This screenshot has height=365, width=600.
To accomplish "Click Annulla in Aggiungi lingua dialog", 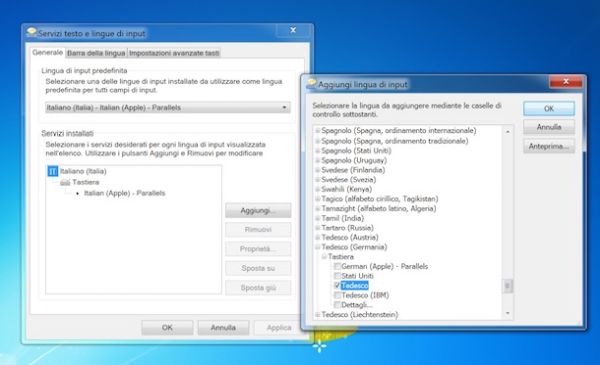I will 549,127.
